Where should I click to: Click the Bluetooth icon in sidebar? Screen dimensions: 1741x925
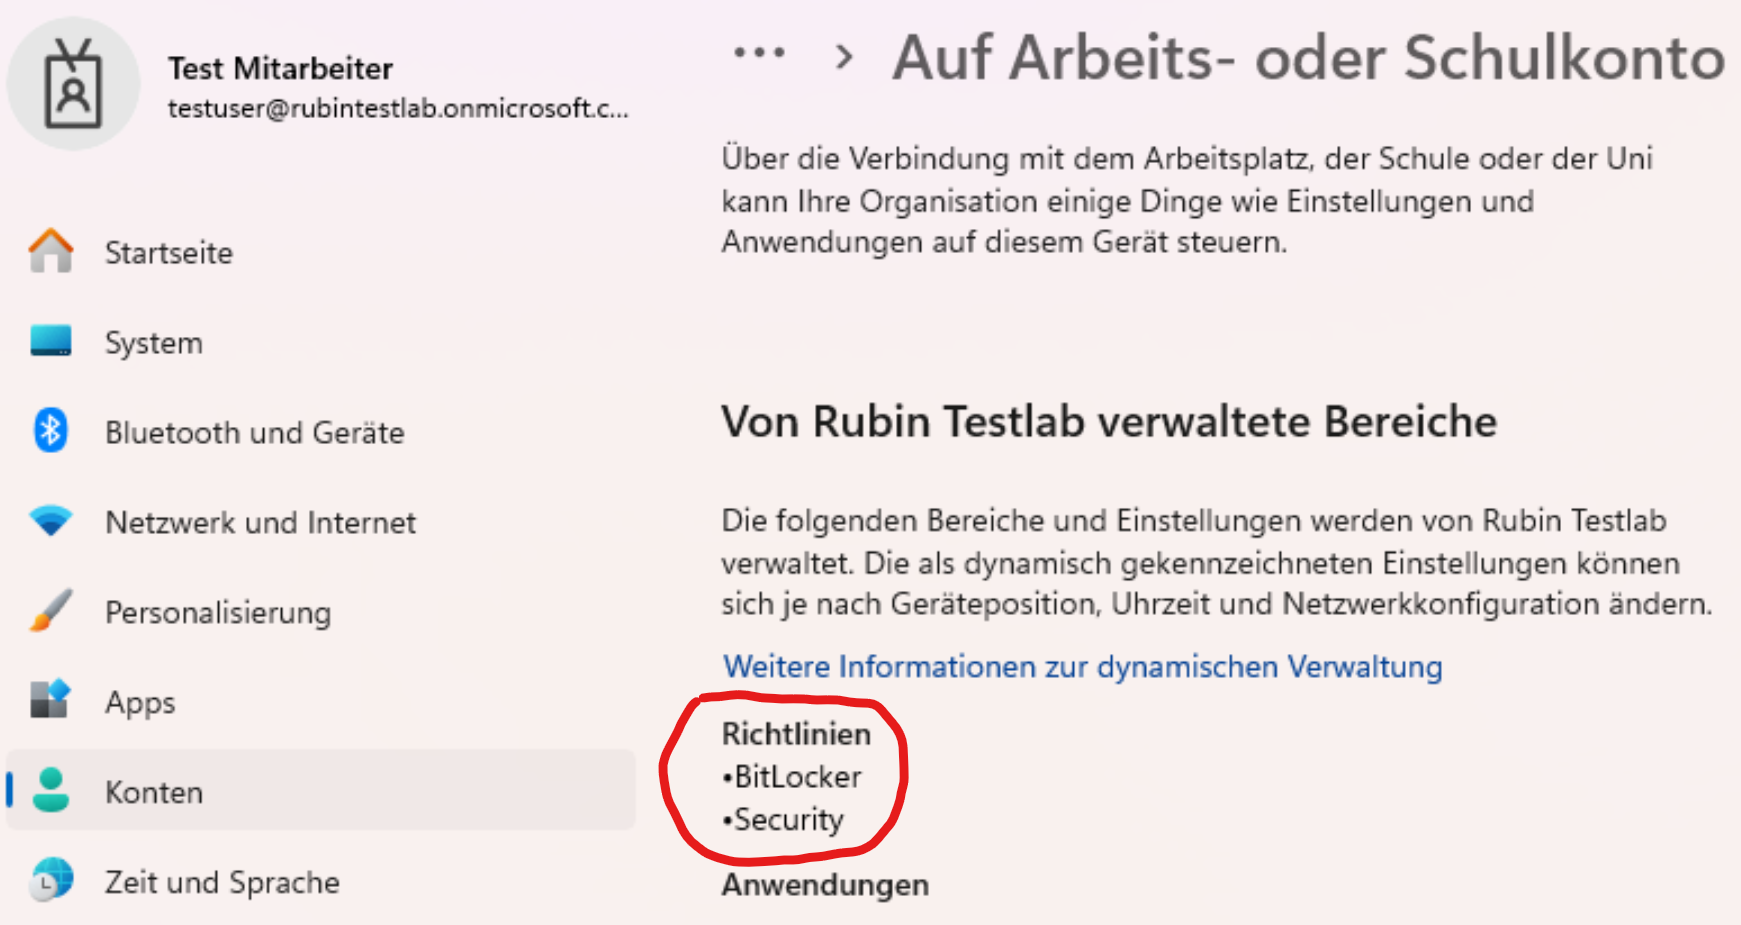51,431
